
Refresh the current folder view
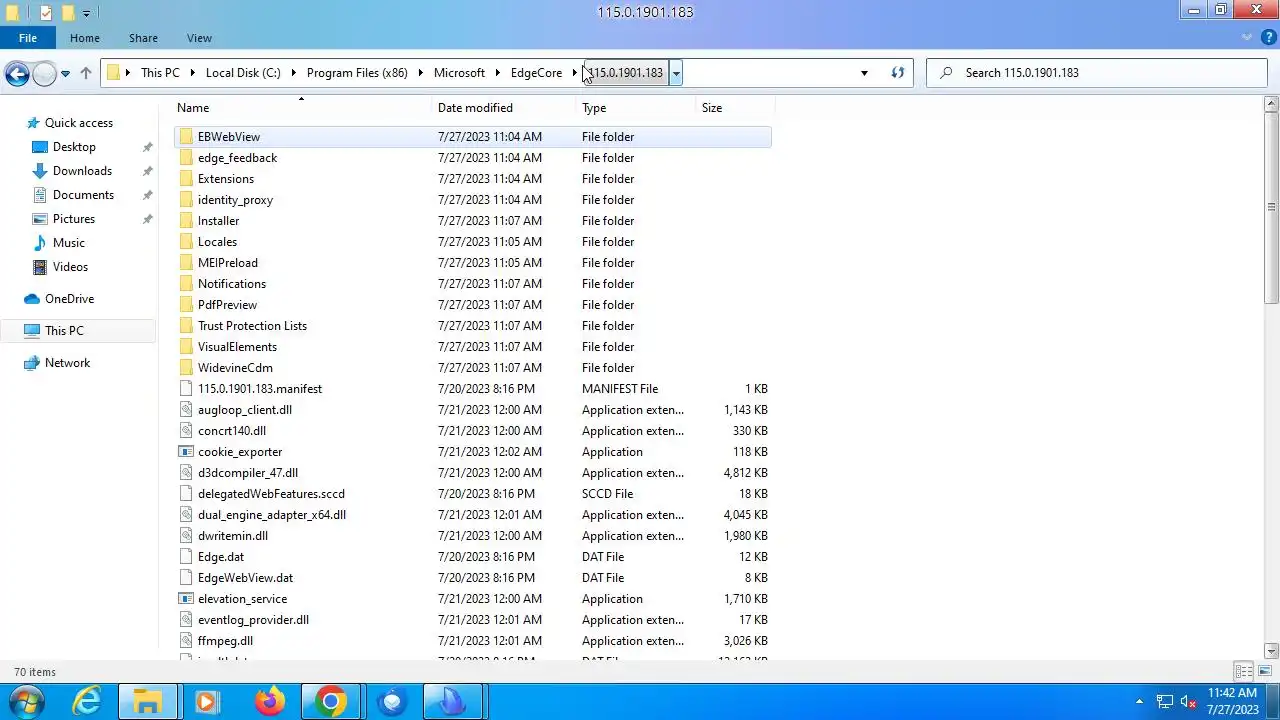tap(897, 73)
